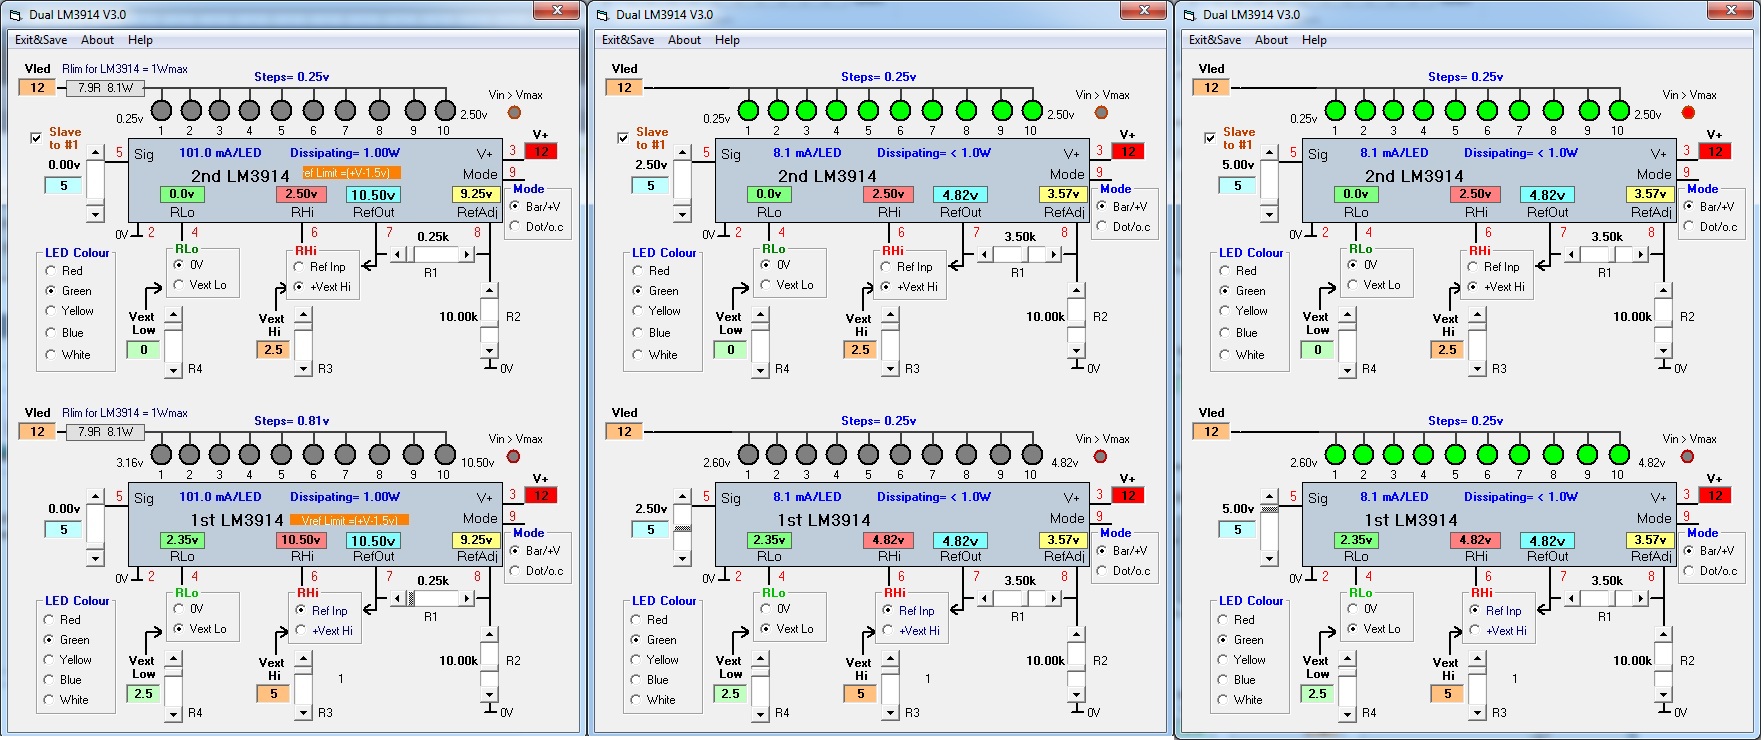Click the upper Vin > Vmax indicator in left window
The image size is (1764, 740).
coord(514,112)
